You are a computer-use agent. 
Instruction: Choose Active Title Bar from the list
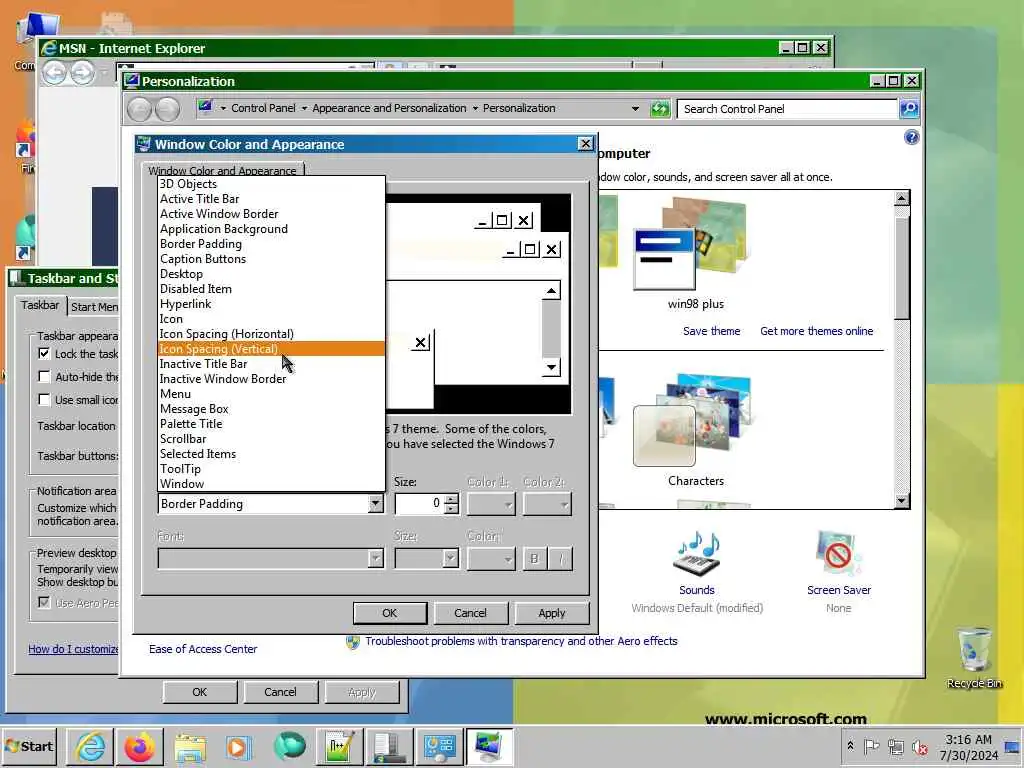point(271,199)
